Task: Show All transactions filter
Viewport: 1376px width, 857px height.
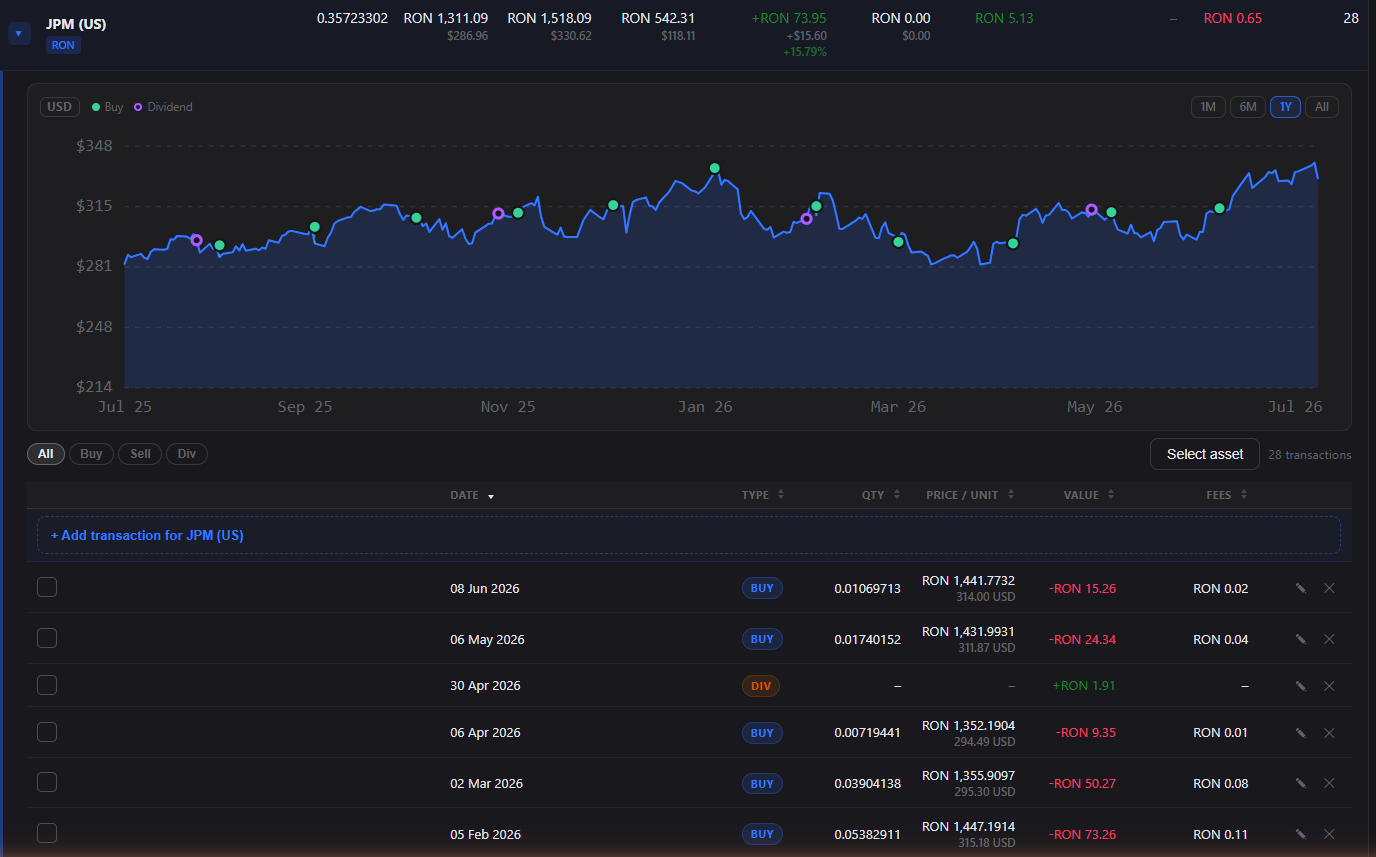Action: pos(46,454)
